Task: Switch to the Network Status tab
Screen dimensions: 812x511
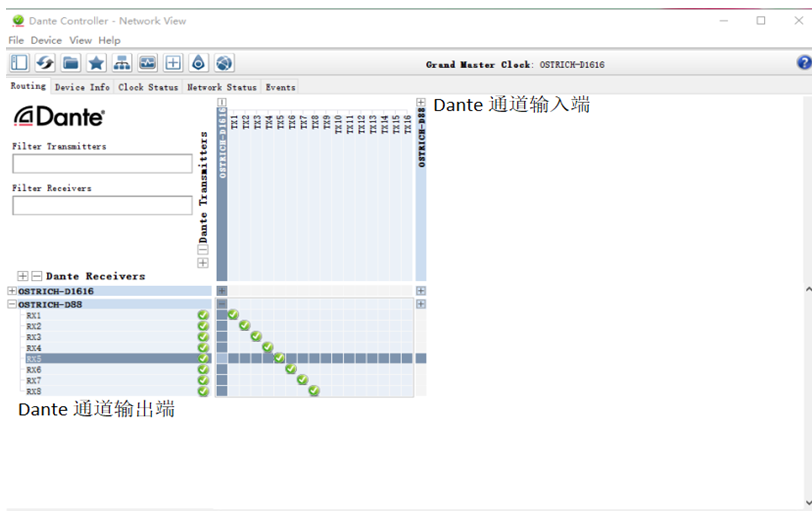Action: 222,87
